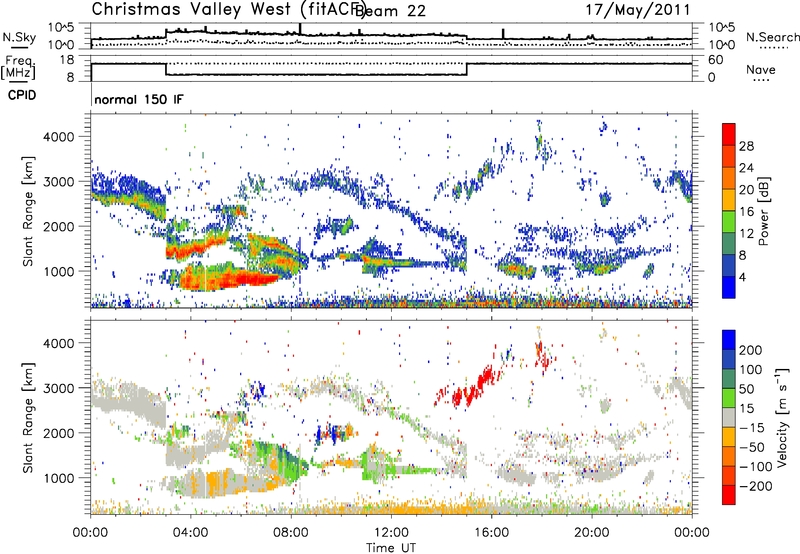This screenshot has height=554, width=800.
Task: Pick the bottom red segment of Velocity colorbar
Action: [x=729, y=495]
